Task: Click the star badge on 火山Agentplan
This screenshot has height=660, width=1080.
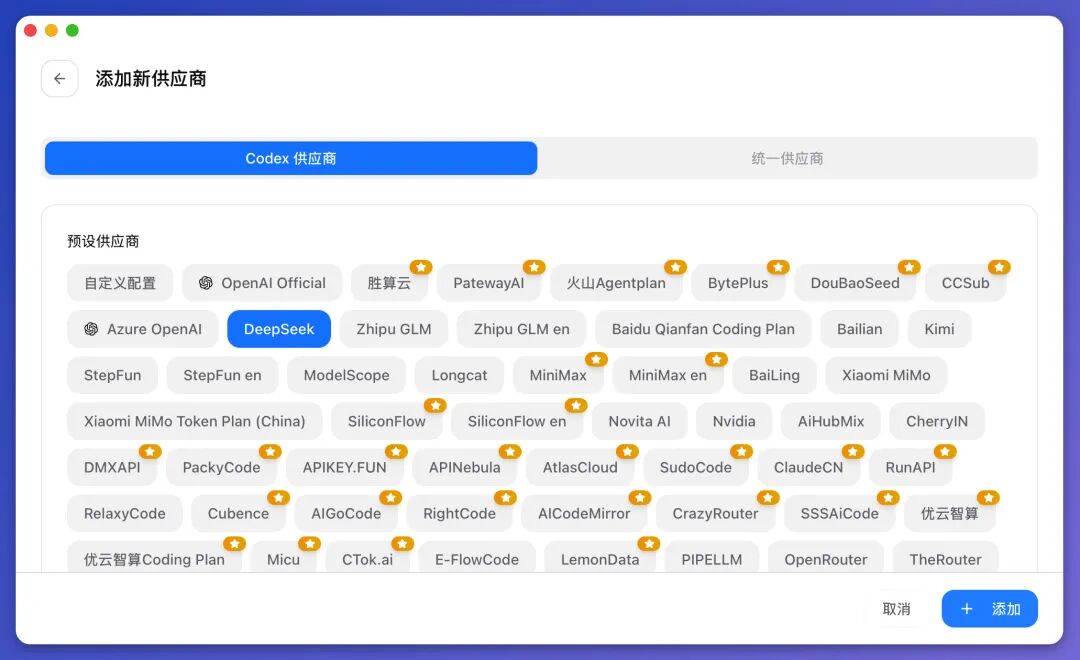Action: point(676,267)
